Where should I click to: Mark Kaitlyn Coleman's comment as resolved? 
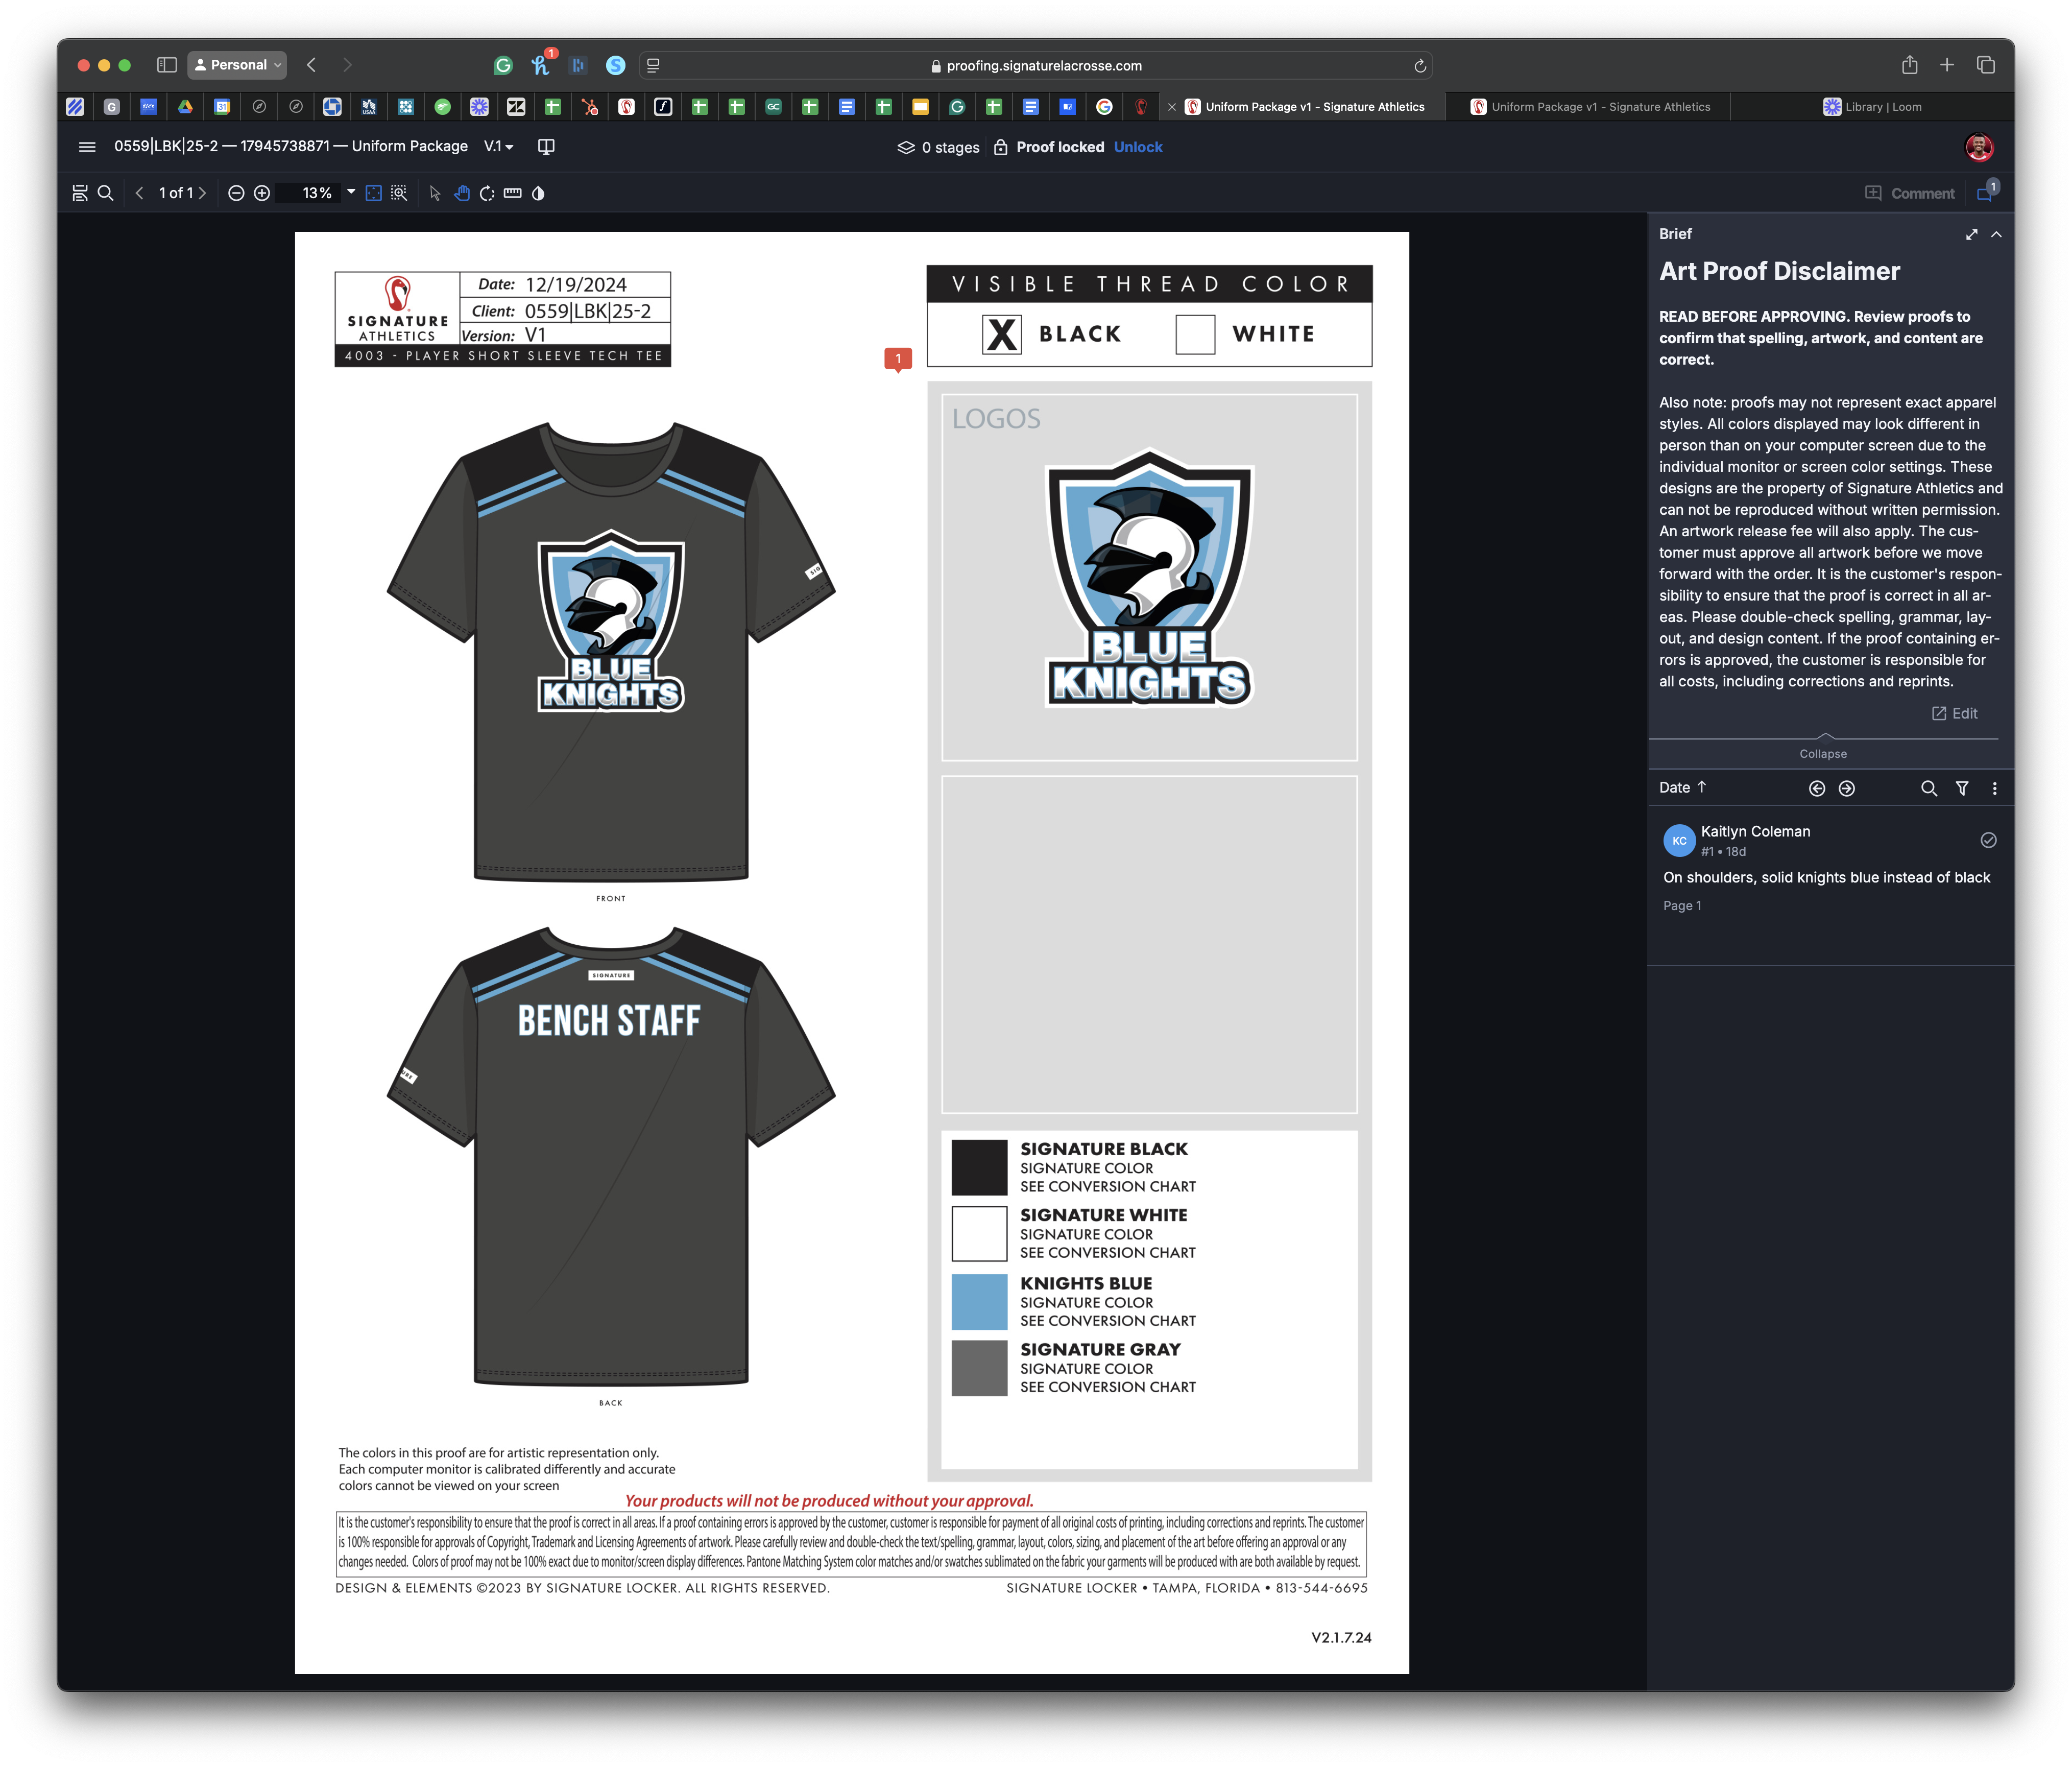click(x=1988, y=840)
